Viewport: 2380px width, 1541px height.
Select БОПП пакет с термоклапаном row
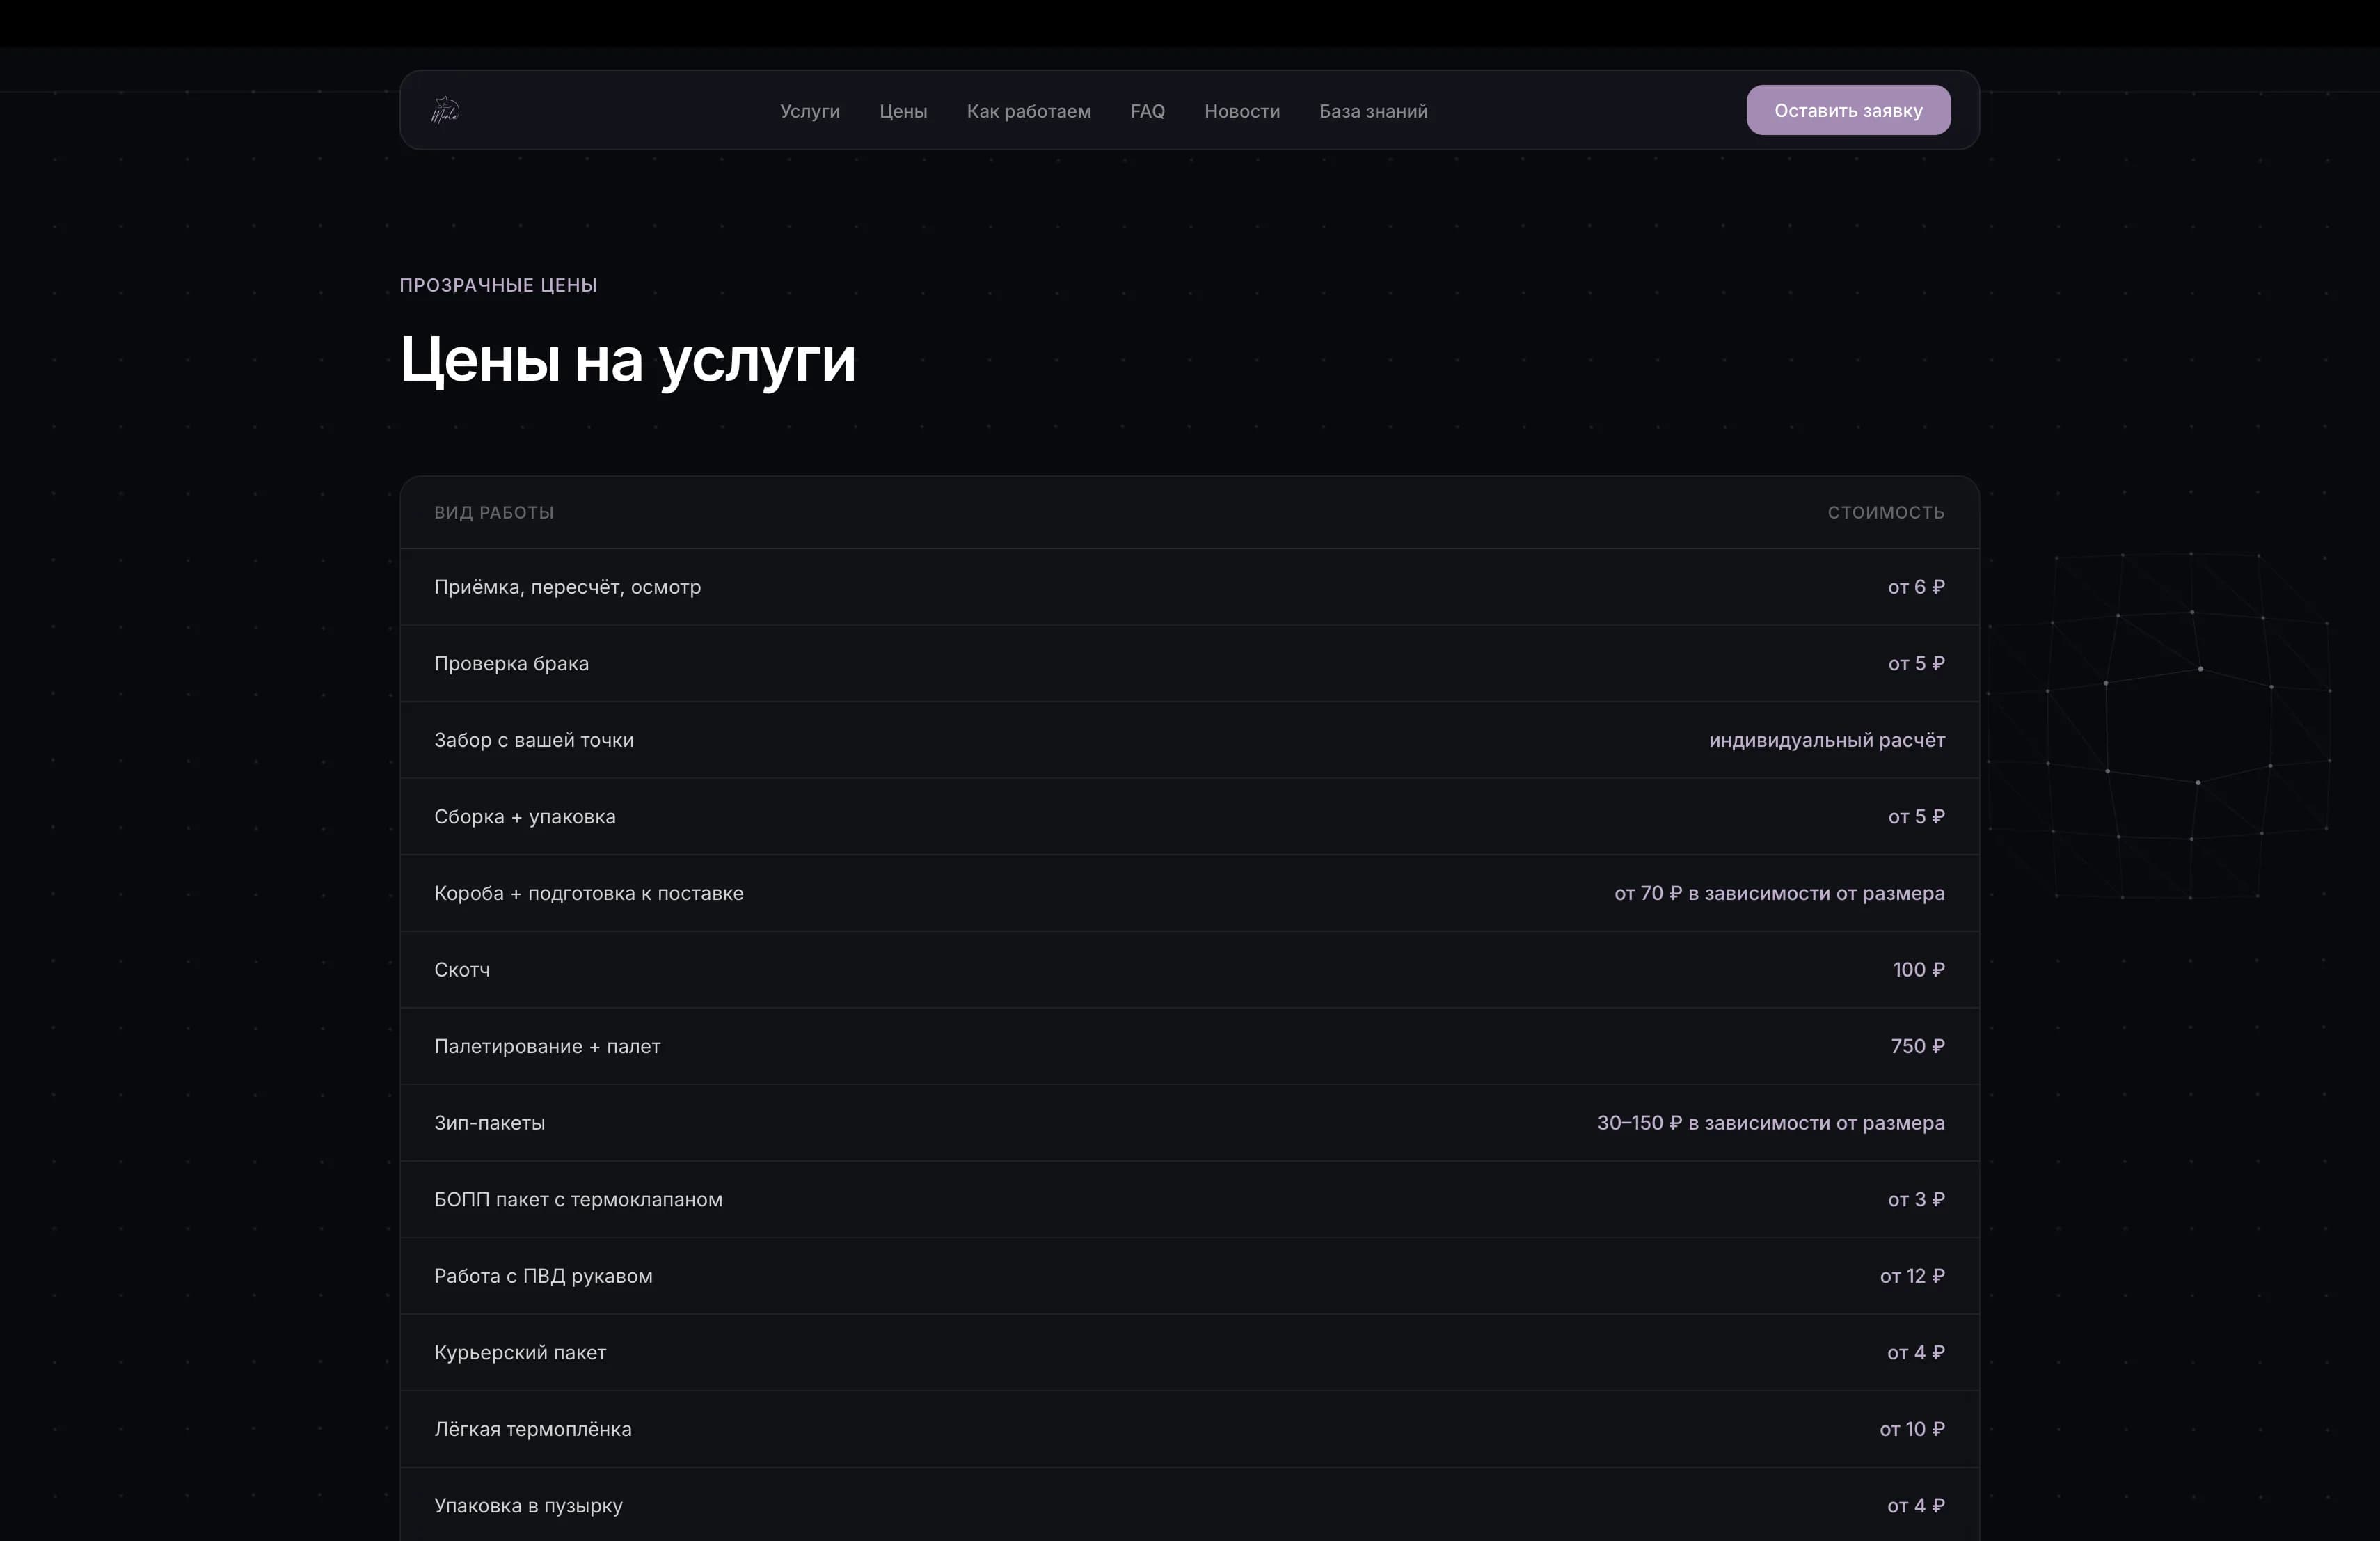[x=1189, y=1199]
